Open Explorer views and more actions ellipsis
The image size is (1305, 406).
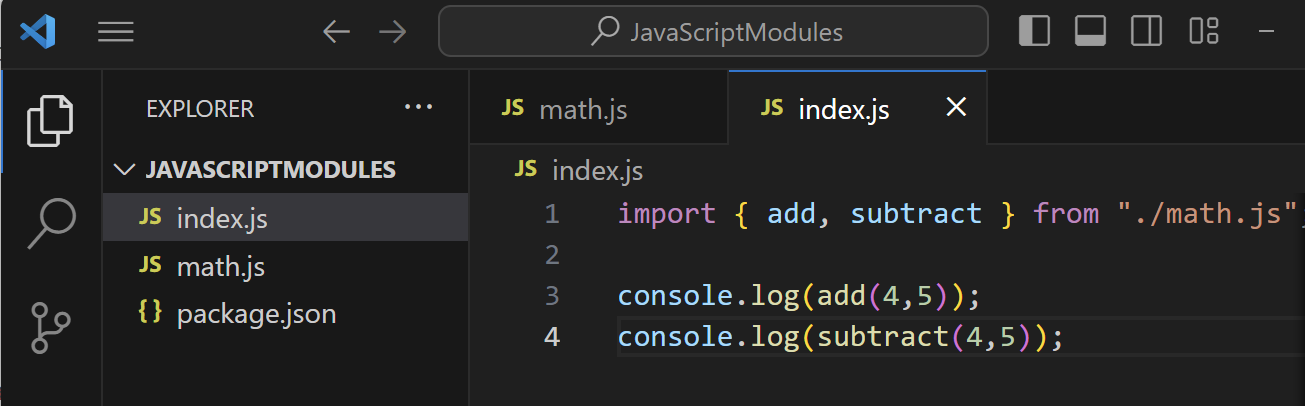[418, 107]
